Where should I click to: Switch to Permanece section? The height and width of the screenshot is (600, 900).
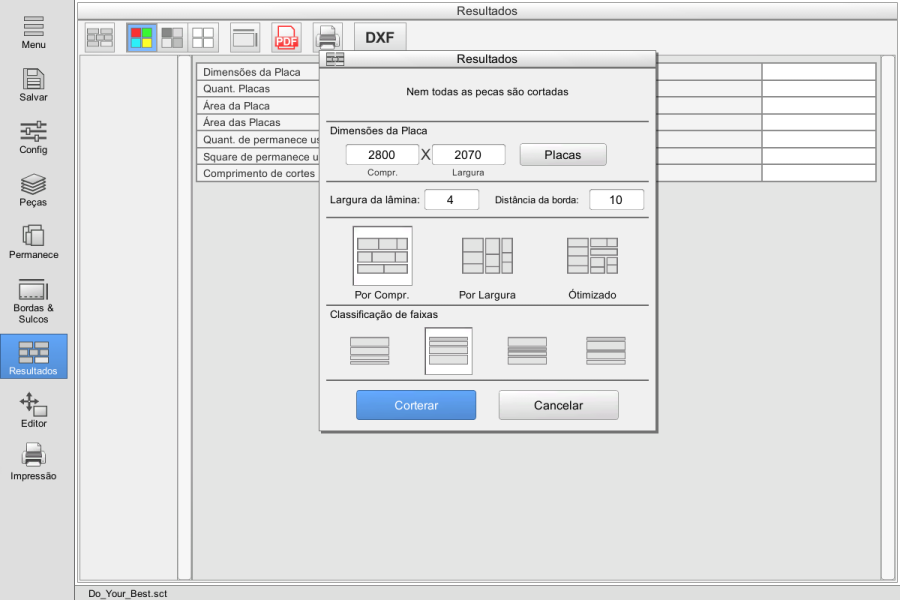pos(33,242)
